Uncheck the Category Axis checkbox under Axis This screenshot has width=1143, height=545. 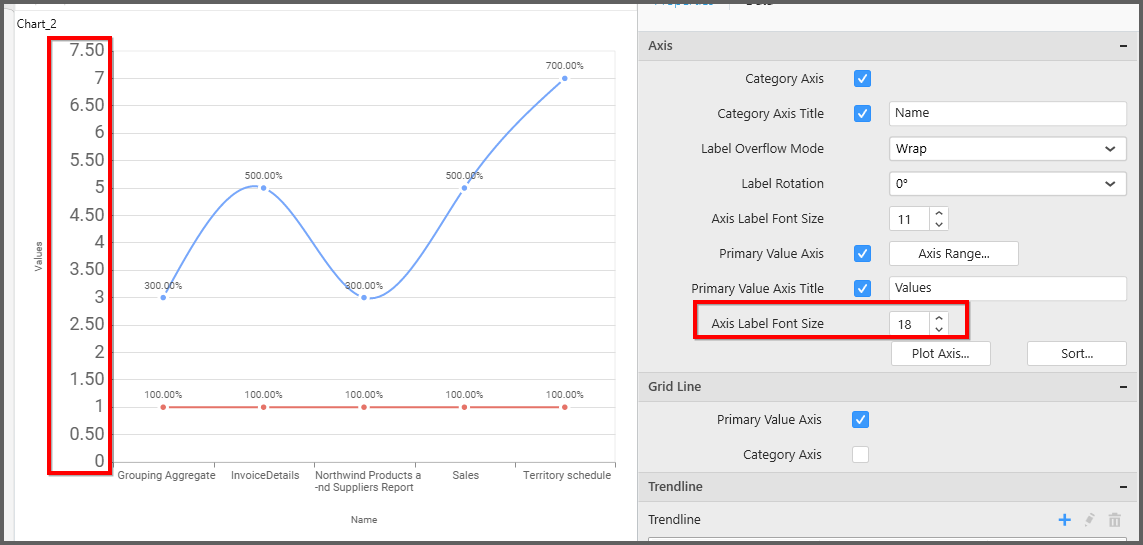(x=862, y=79)
